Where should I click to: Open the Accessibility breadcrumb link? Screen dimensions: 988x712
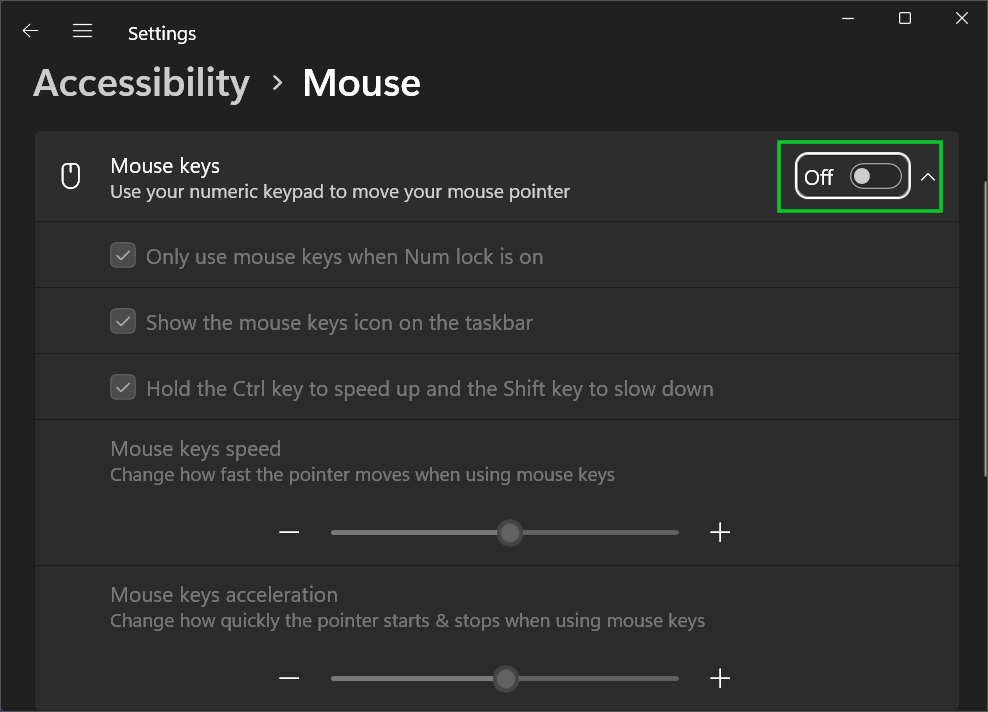[141, 84]
